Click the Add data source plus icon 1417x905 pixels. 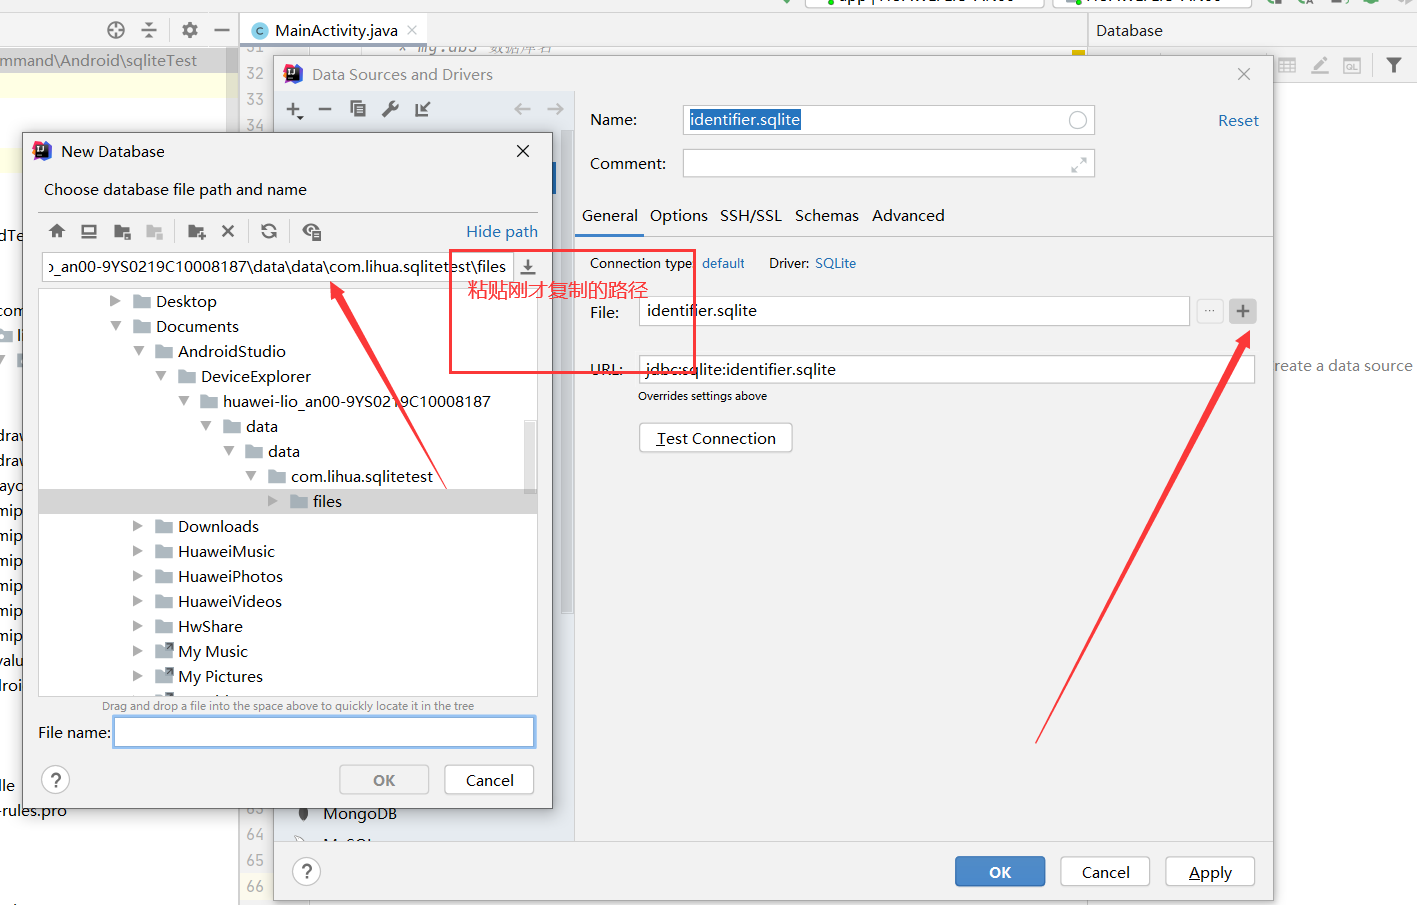[294, 109]
